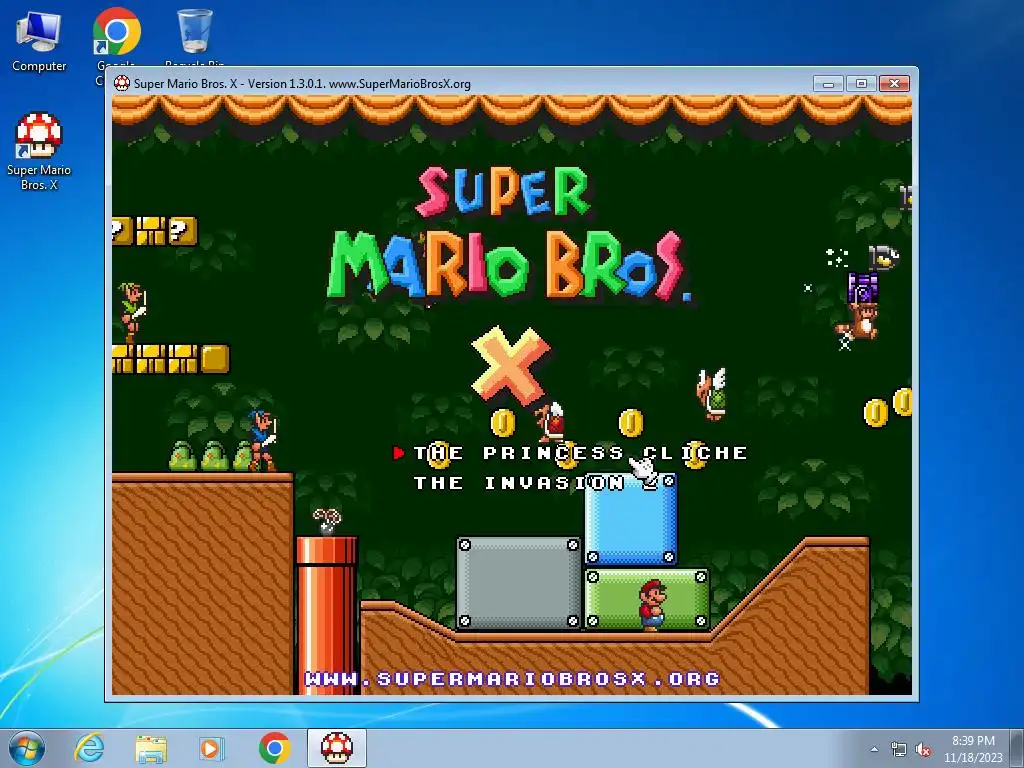Click the Super Mario Bros. X taskbar button
Viewport: 1024px width, 768px height.
(337, 748)
